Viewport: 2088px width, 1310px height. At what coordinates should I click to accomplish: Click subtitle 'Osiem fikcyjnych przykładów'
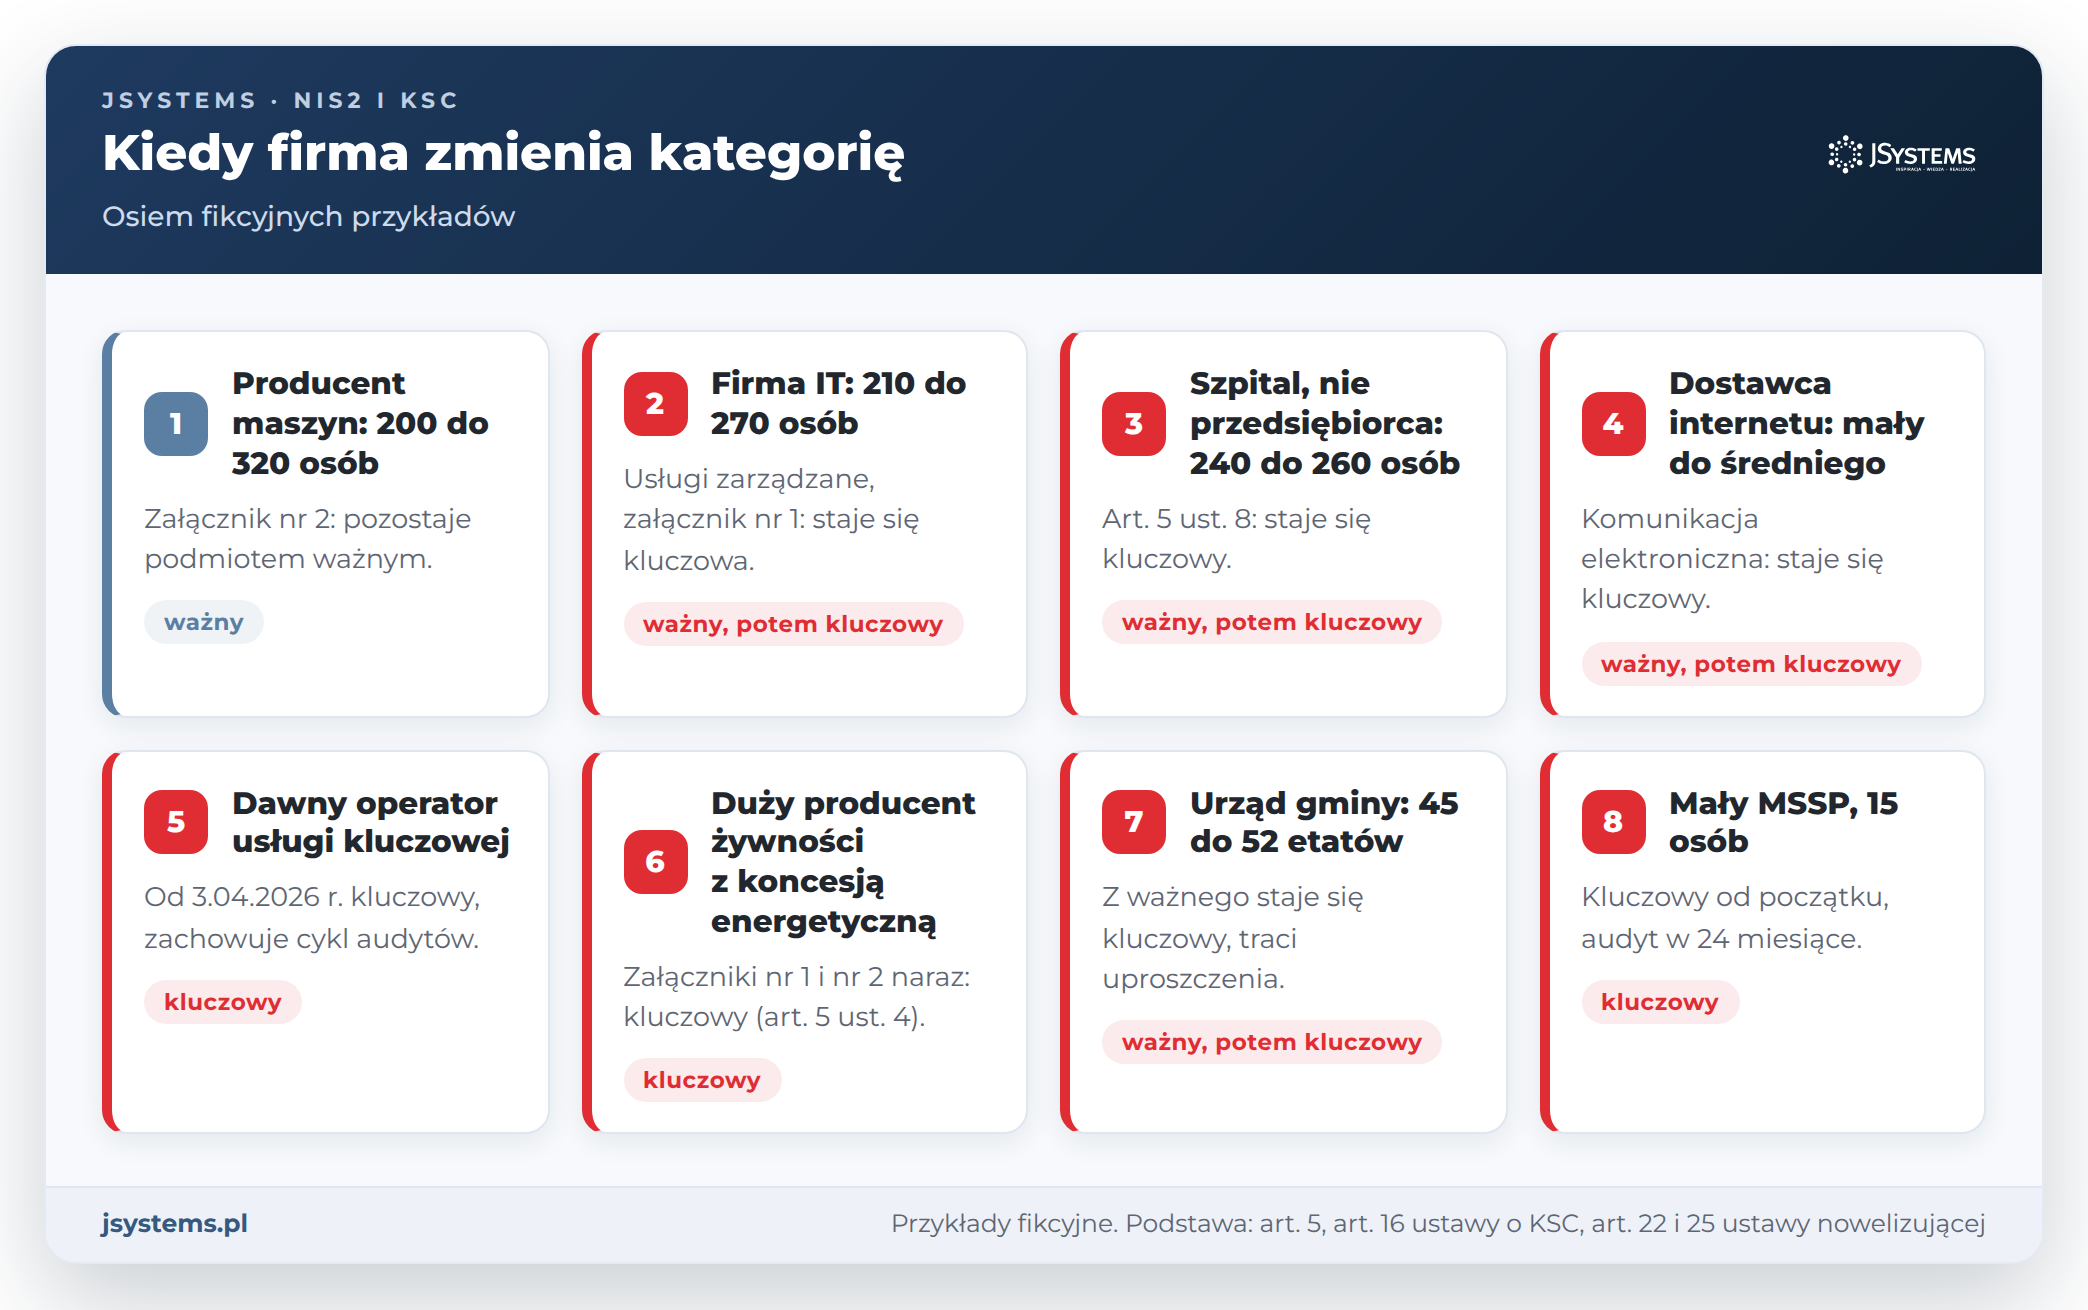pos(309,216)
